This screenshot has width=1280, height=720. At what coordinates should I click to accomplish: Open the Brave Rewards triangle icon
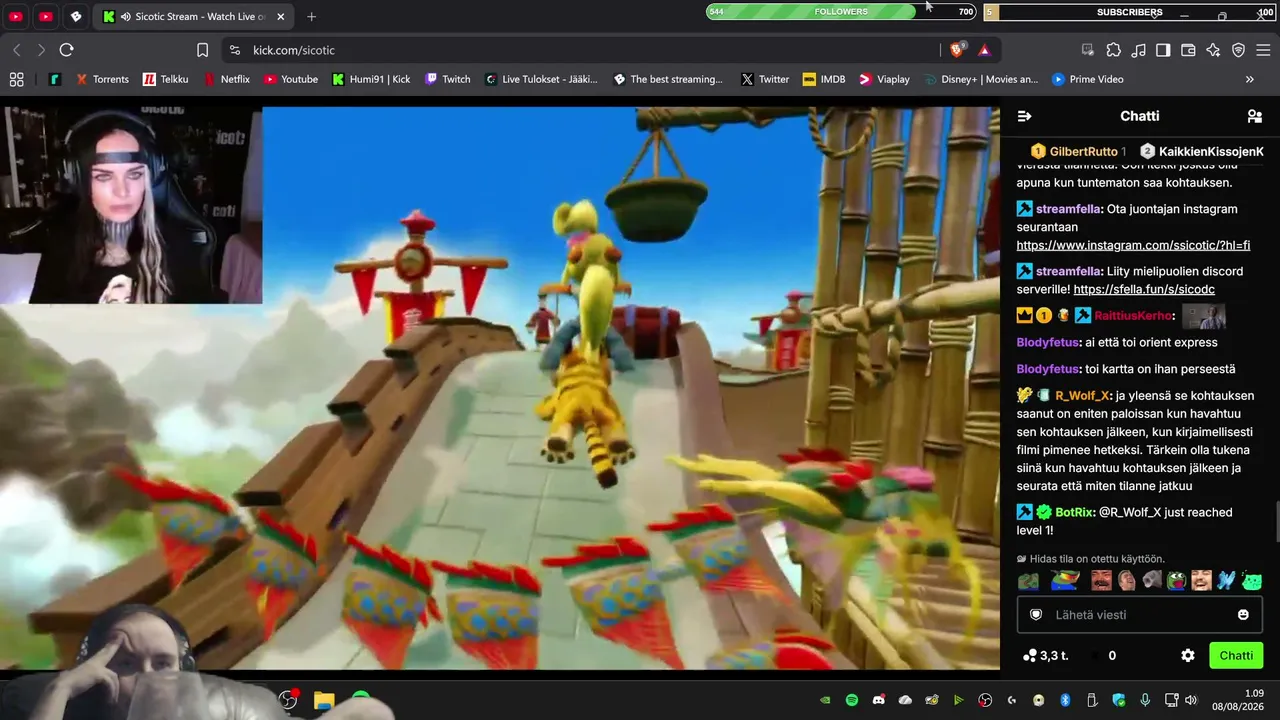(x=984, y=50)
